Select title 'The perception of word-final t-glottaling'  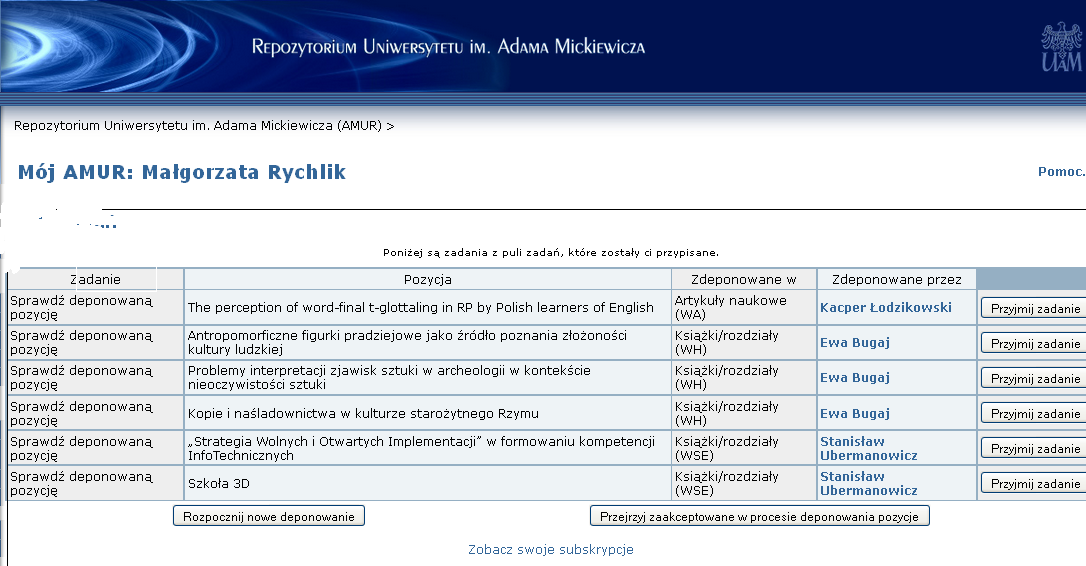(420, 308)
